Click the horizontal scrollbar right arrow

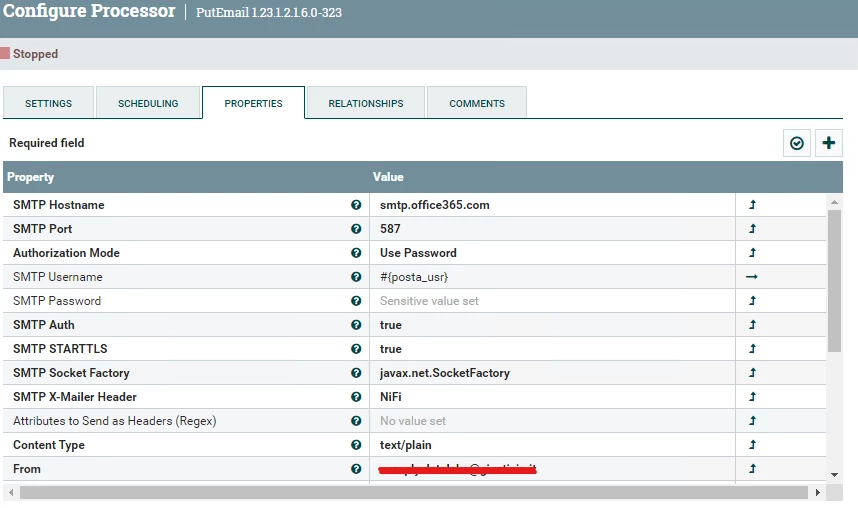point(818,493)
